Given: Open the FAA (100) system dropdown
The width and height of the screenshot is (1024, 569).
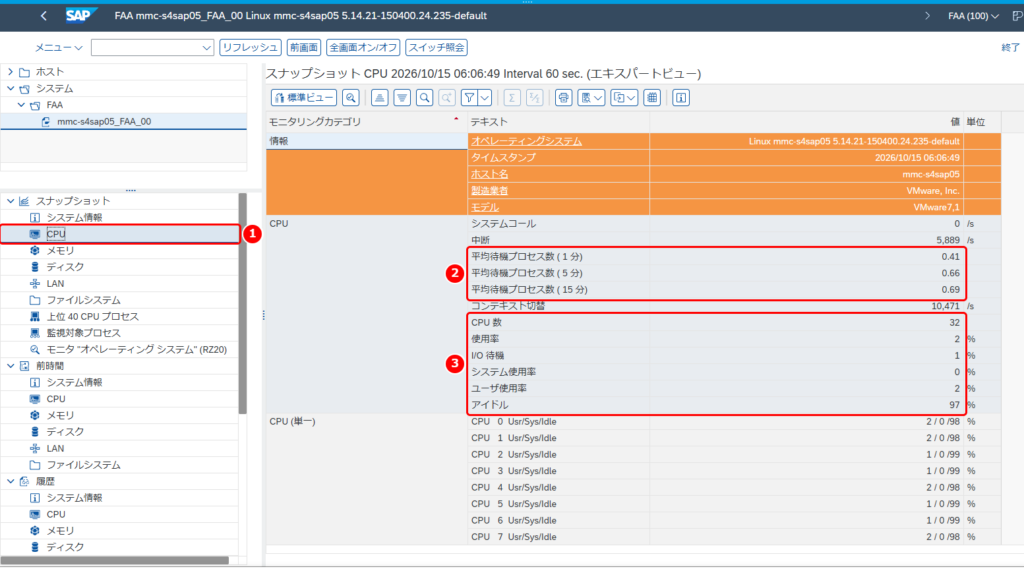Looking at the screenshot, I should (x=973, y=16).
